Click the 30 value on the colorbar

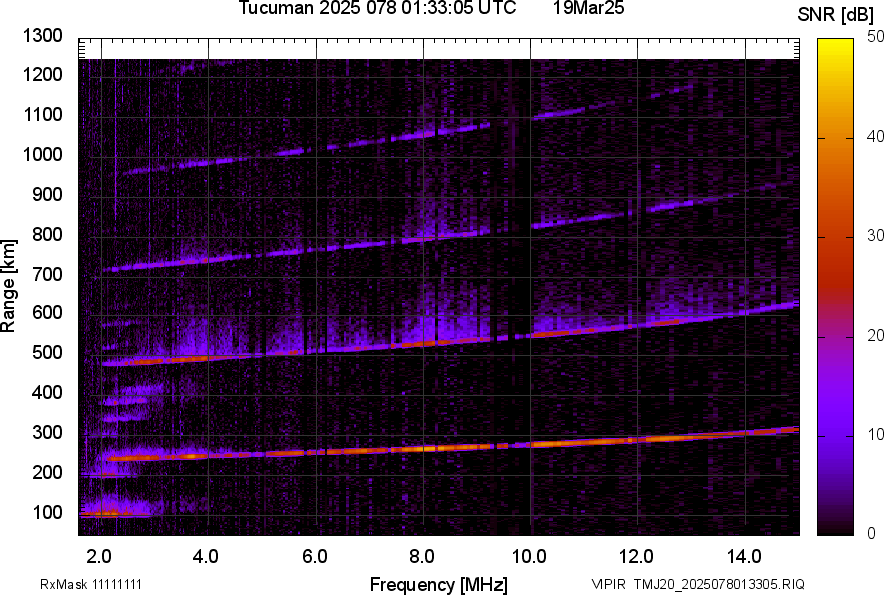[x=875, y=236]
